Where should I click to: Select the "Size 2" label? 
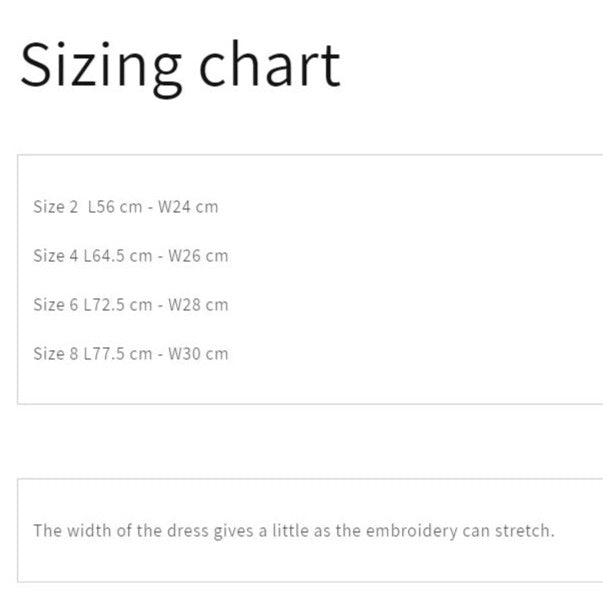pyautogui.click(x=55, y=207)
